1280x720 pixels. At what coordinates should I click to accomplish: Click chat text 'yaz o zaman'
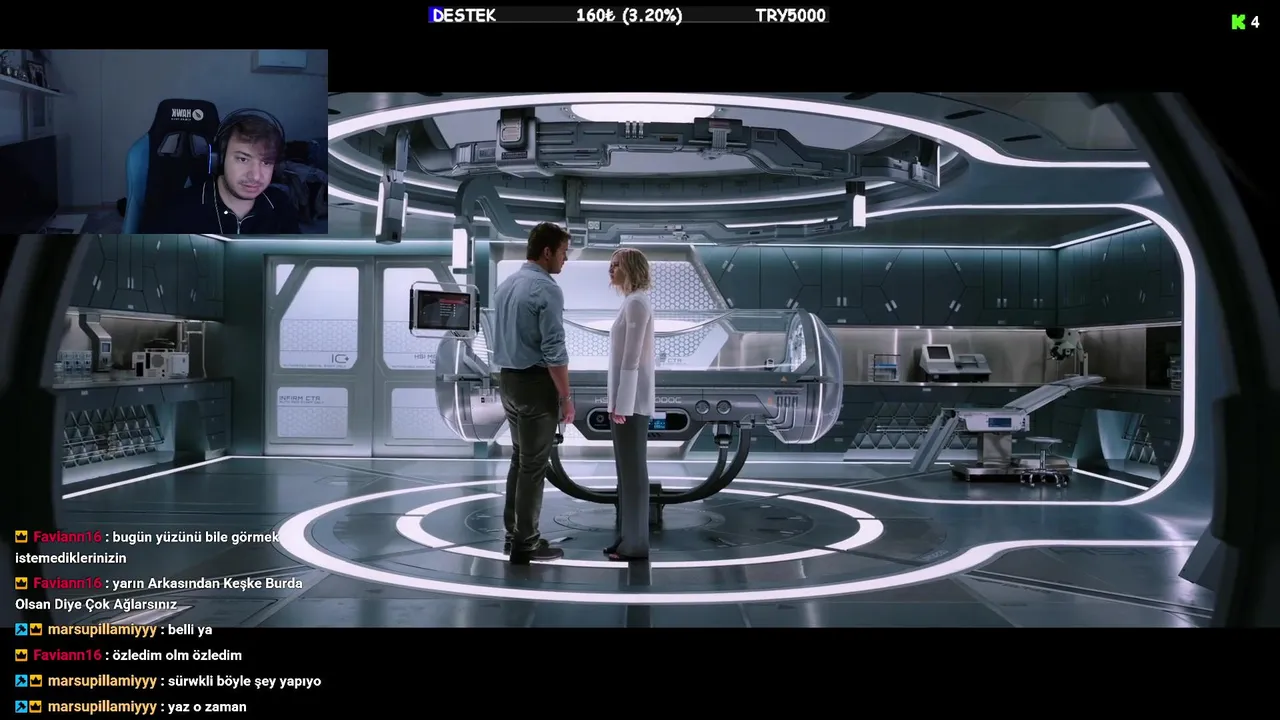click(207, 707)
